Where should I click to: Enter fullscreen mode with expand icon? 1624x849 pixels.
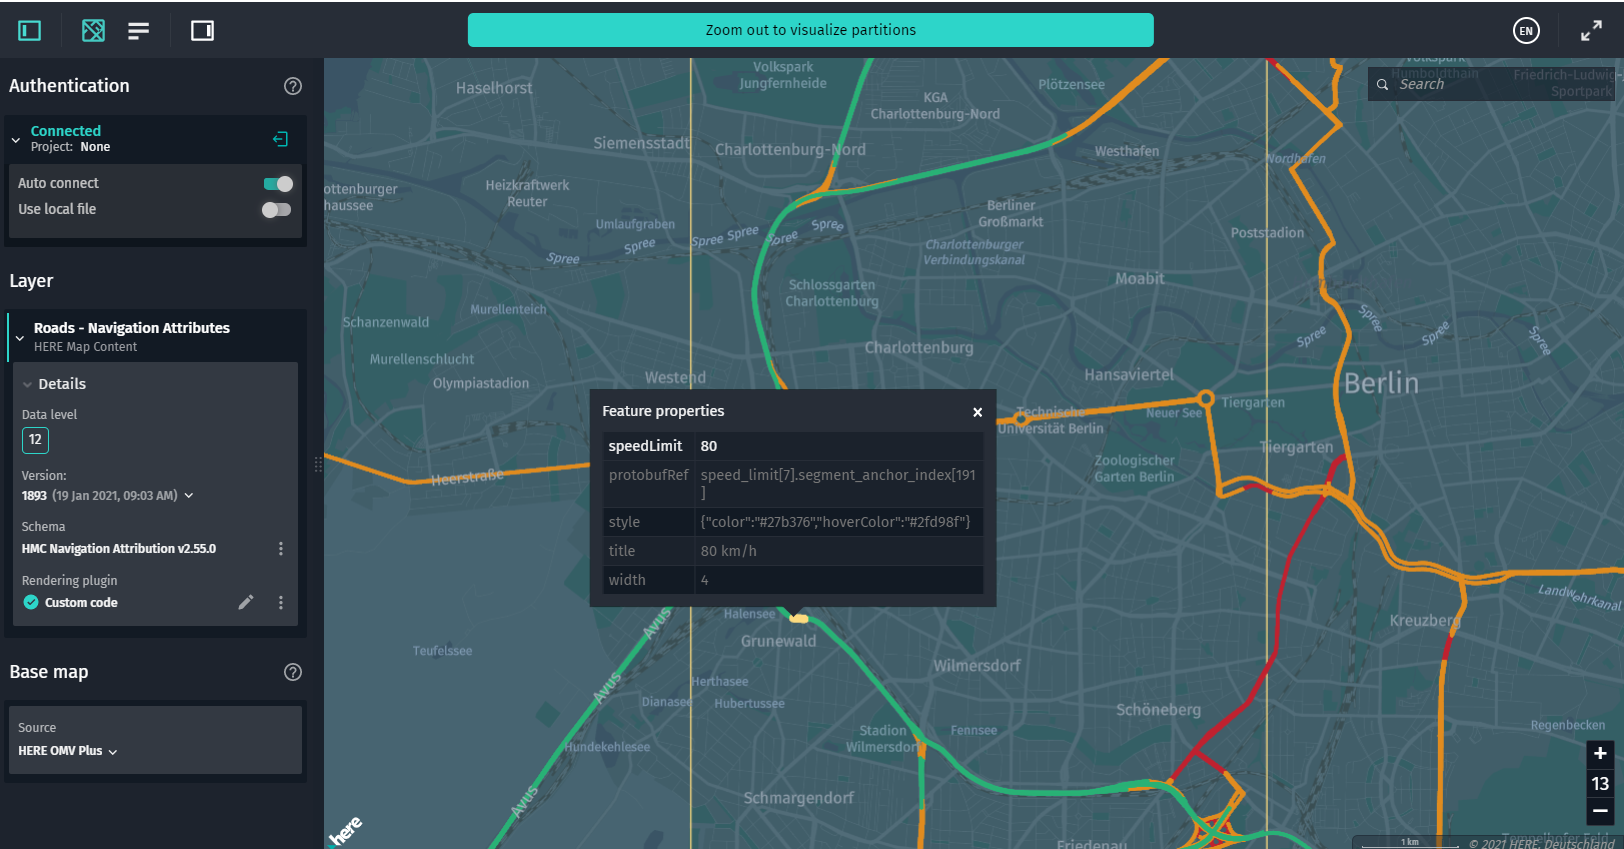(1591, 31)
